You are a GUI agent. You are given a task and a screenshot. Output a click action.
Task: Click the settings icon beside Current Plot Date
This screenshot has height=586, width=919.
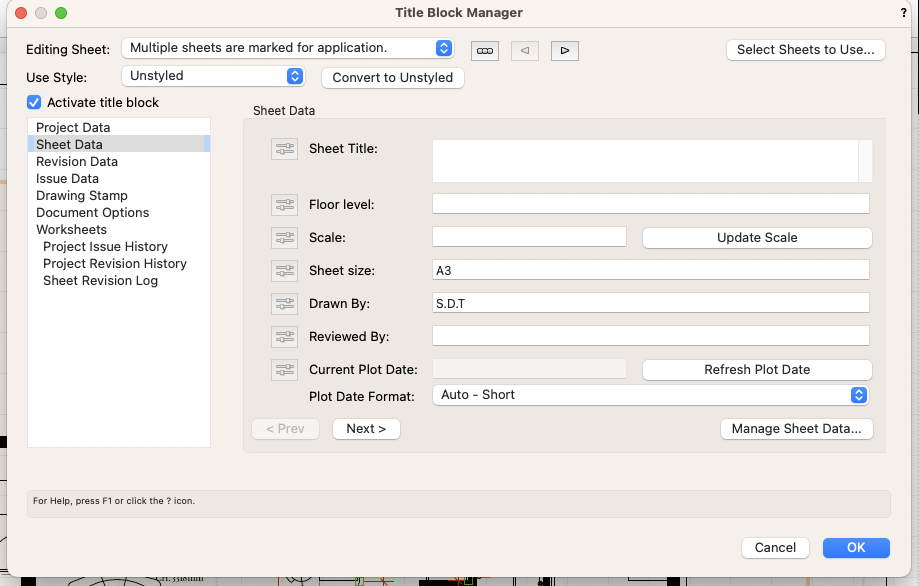point(285,369)
